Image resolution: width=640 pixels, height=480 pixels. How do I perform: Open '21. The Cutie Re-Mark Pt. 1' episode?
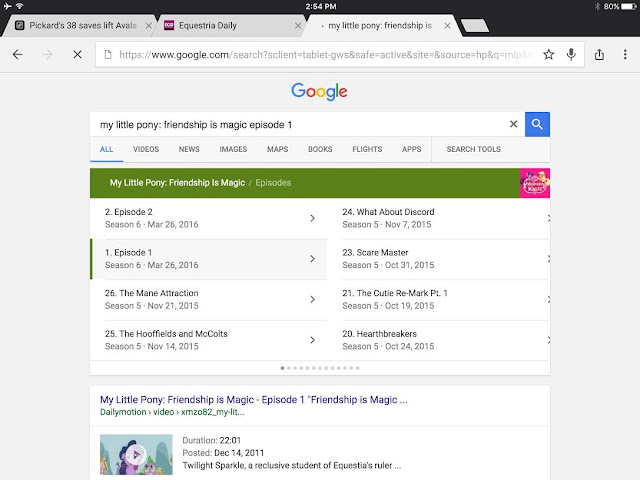445,300
